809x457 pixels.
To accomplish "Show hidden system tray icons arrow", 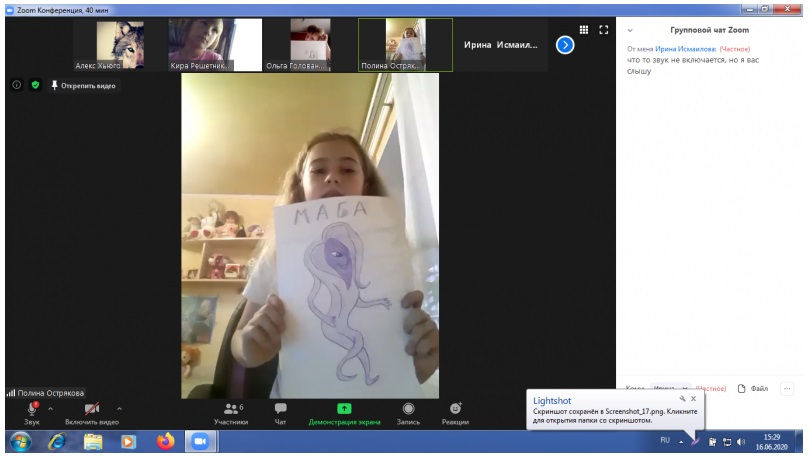I will 681,442.
